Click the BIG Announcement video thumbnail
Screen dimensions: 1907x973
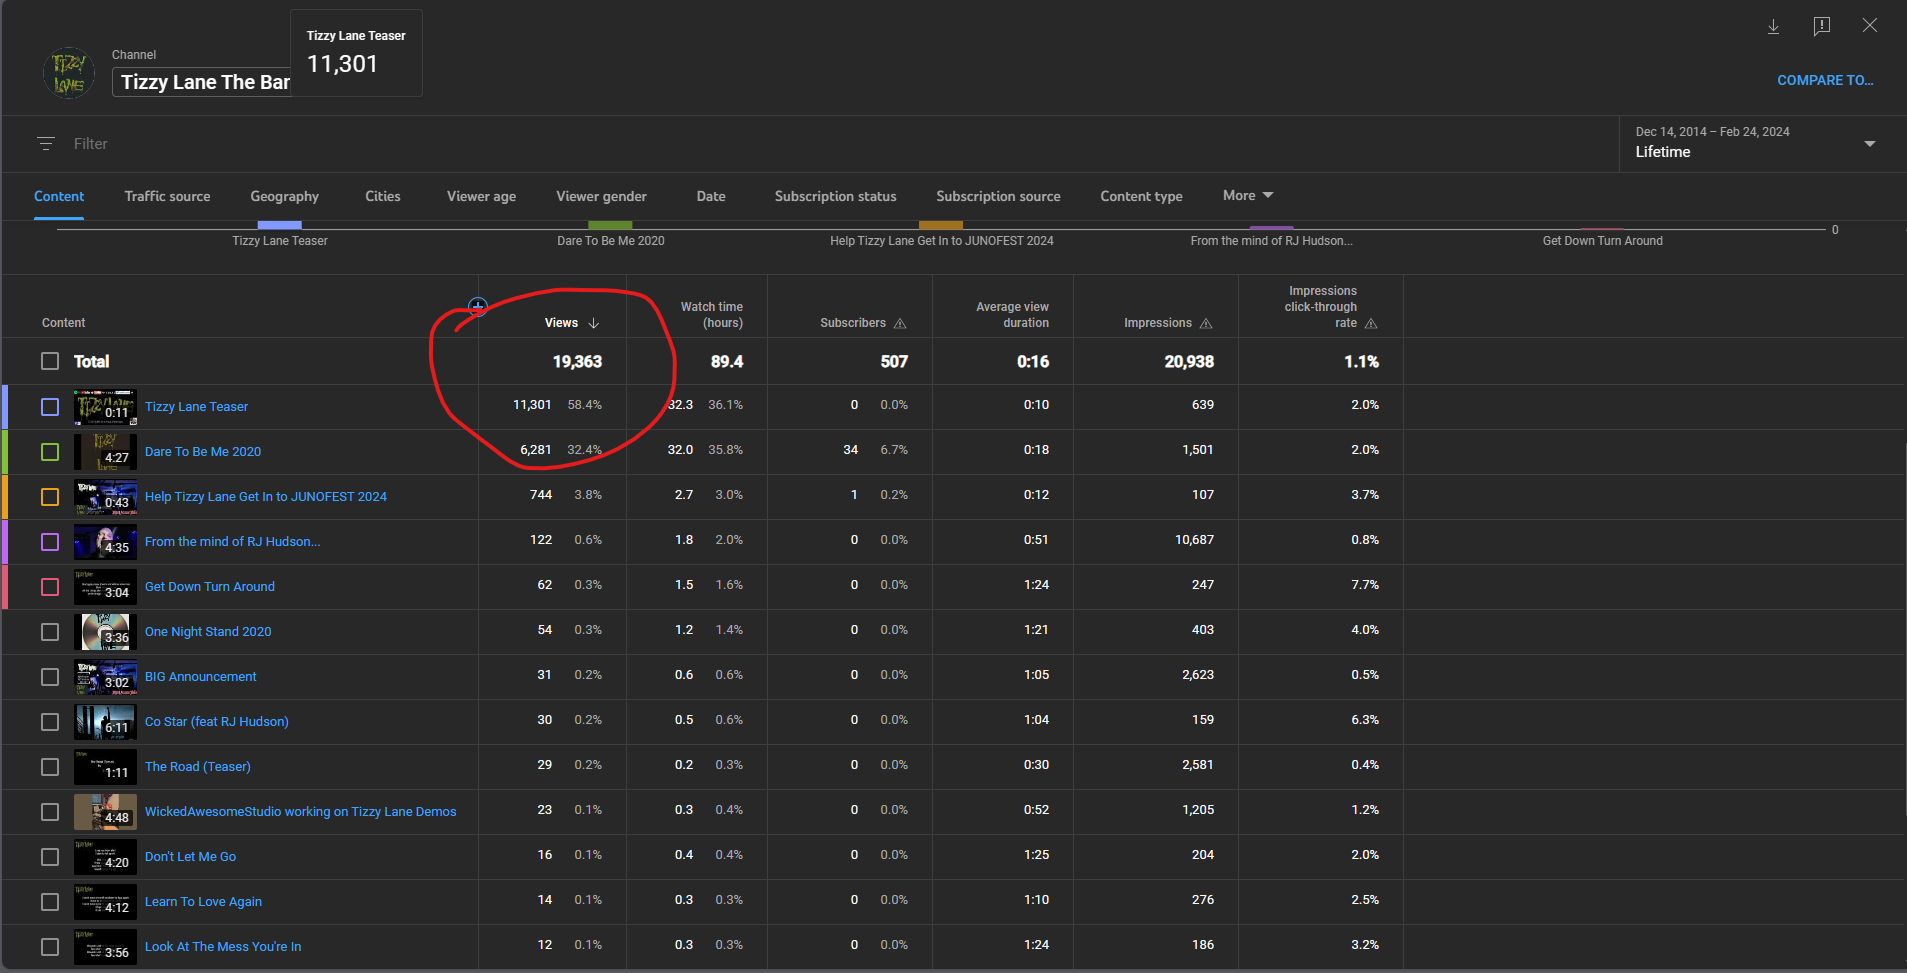click(105, 677)
